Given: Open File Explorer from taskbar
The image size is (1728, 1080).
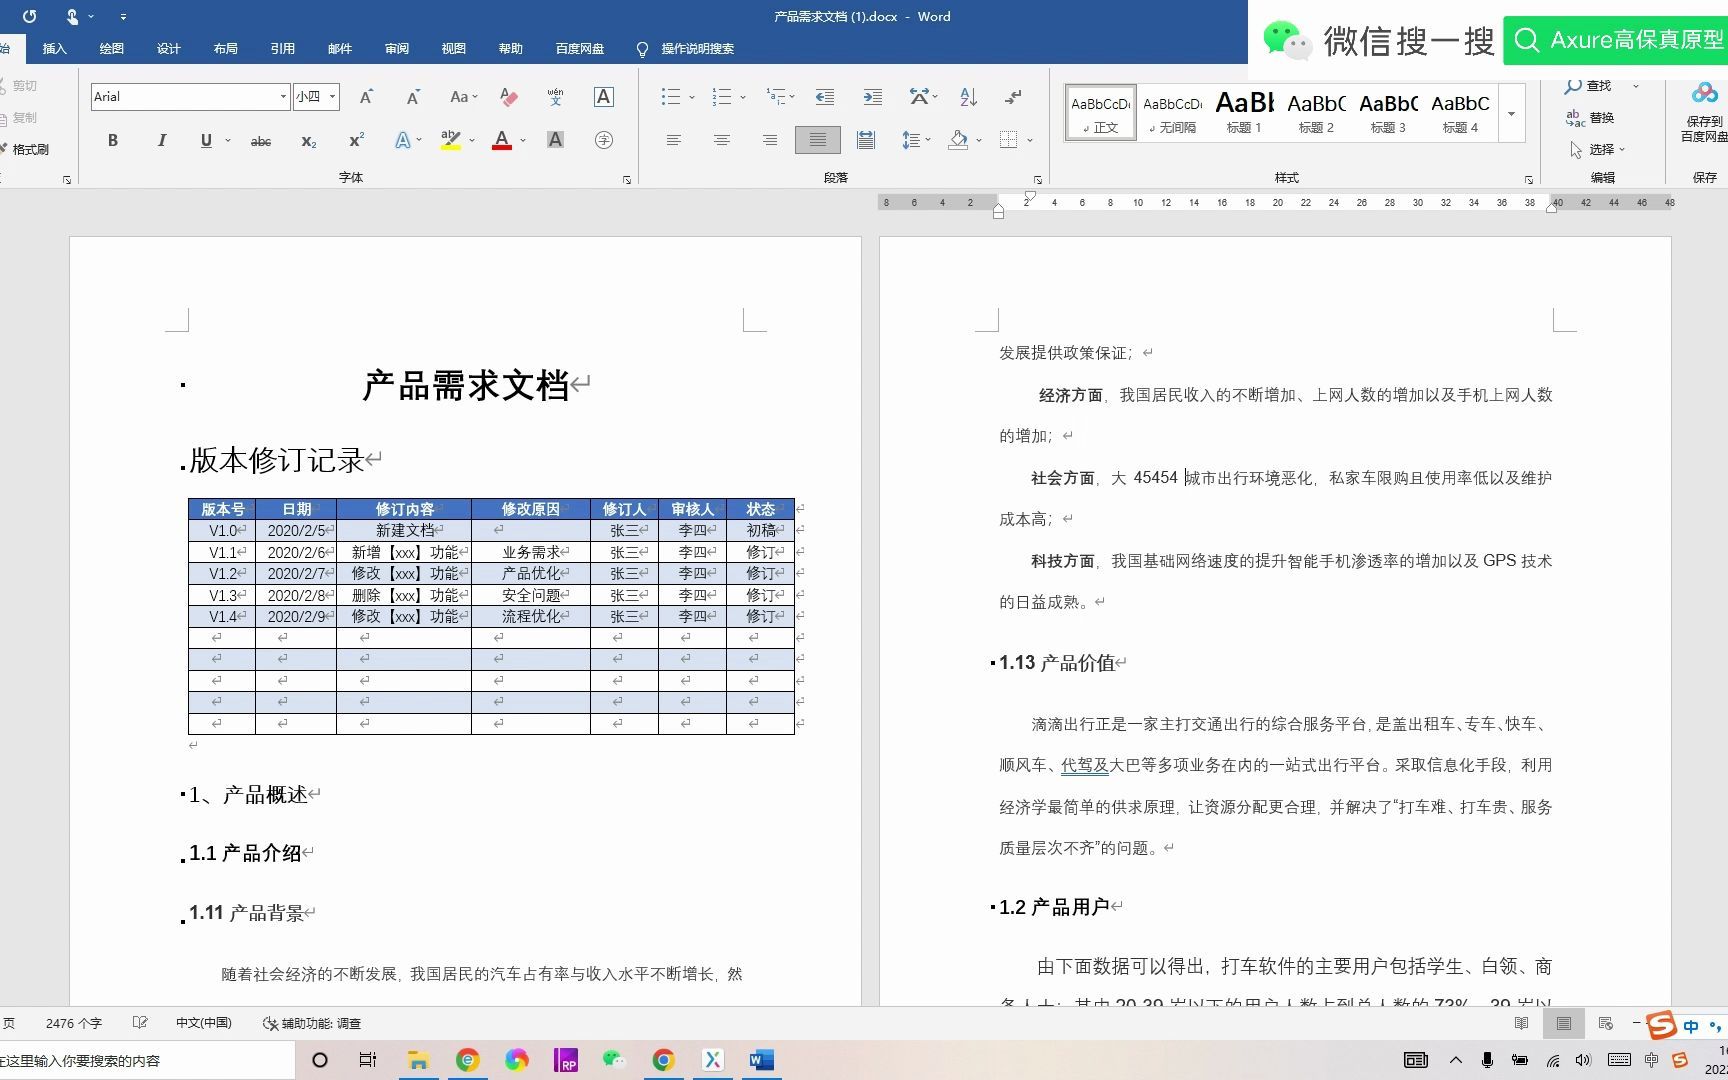Looking at the screenshot, I should pyautogui.click(x=418, y=1060).
